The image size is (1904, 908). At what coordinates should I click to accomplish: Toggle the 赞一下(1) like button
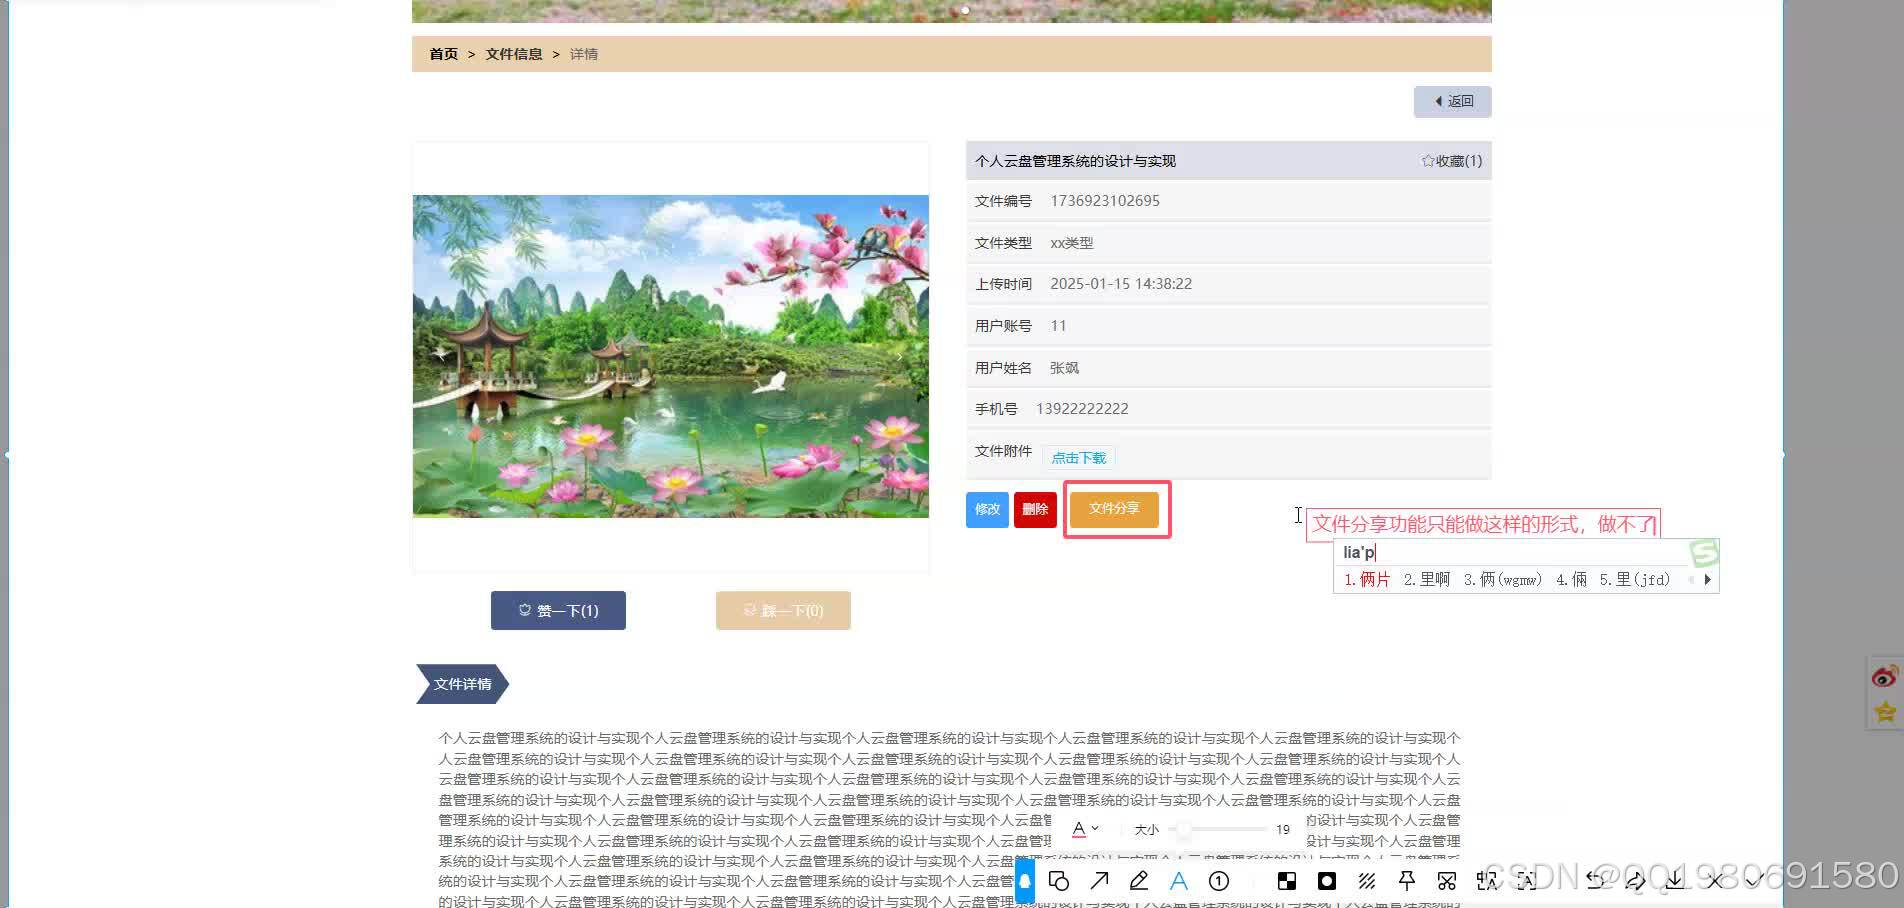coord(558,610)
